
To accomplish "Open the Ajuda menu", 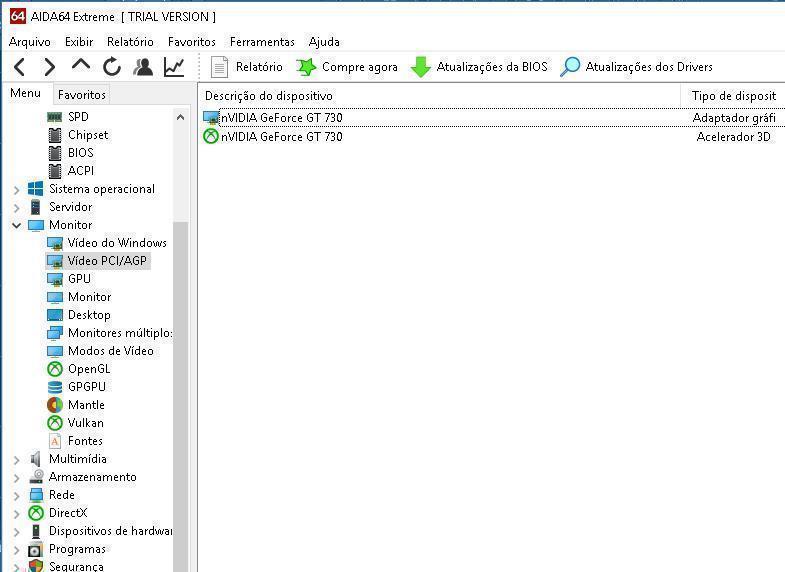I will [324, 42].
